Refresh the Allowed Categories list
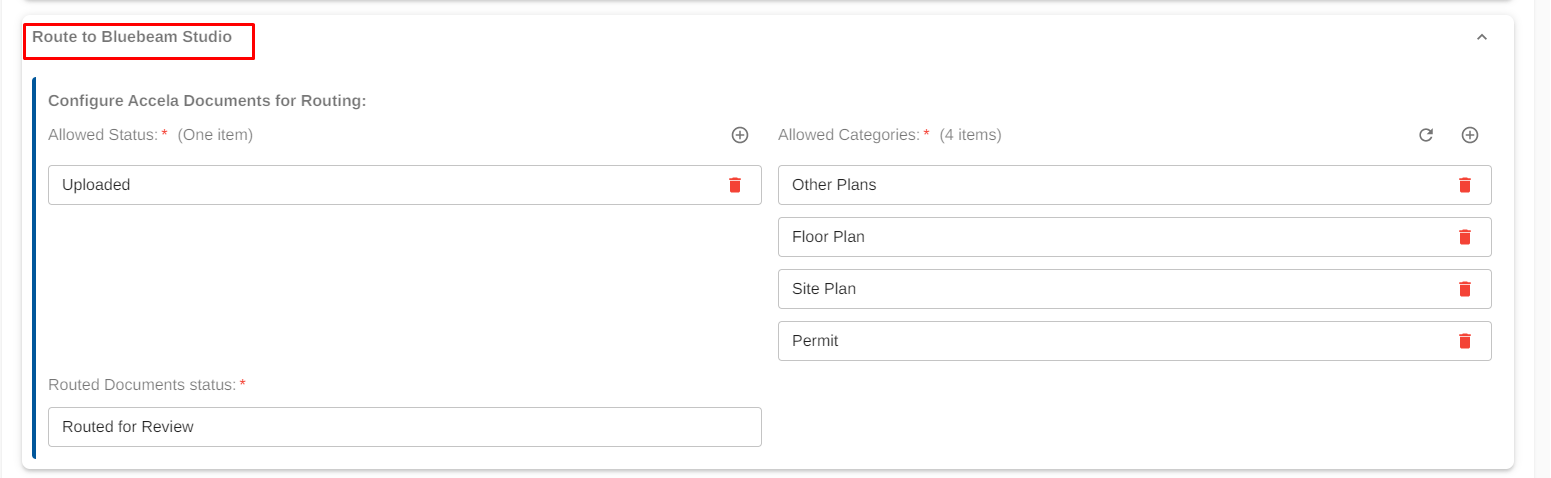The image size is (1551, 478). coord(1426,135)
